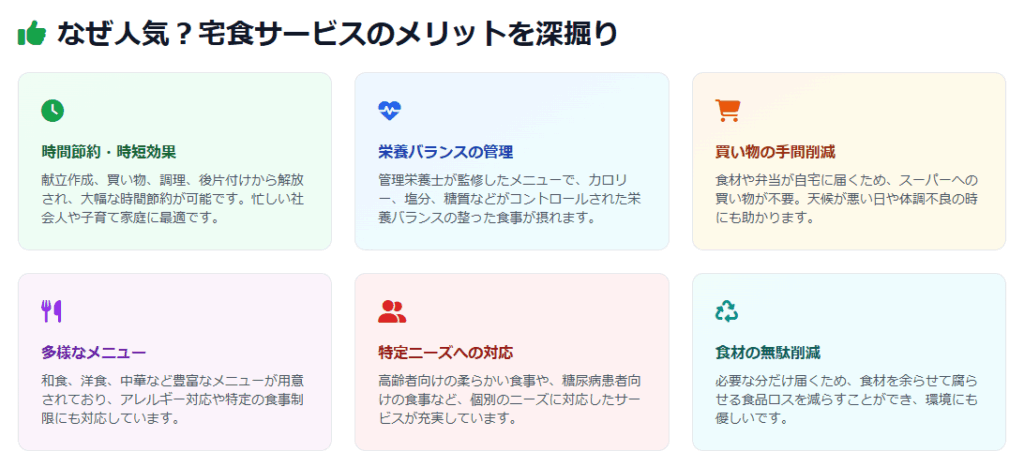Click the purple fork and knife icon
Screen dimensions: 1024x467
tap(51, 312)
